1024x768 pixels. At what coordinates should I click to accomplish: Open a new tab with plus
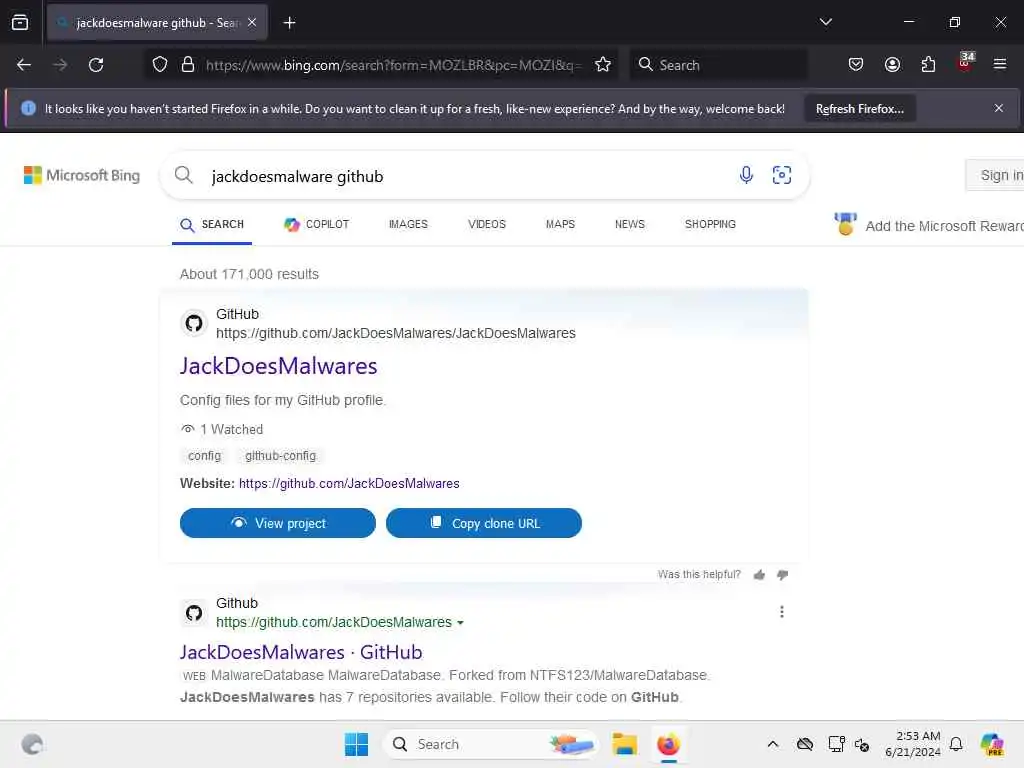click(289, 23)
